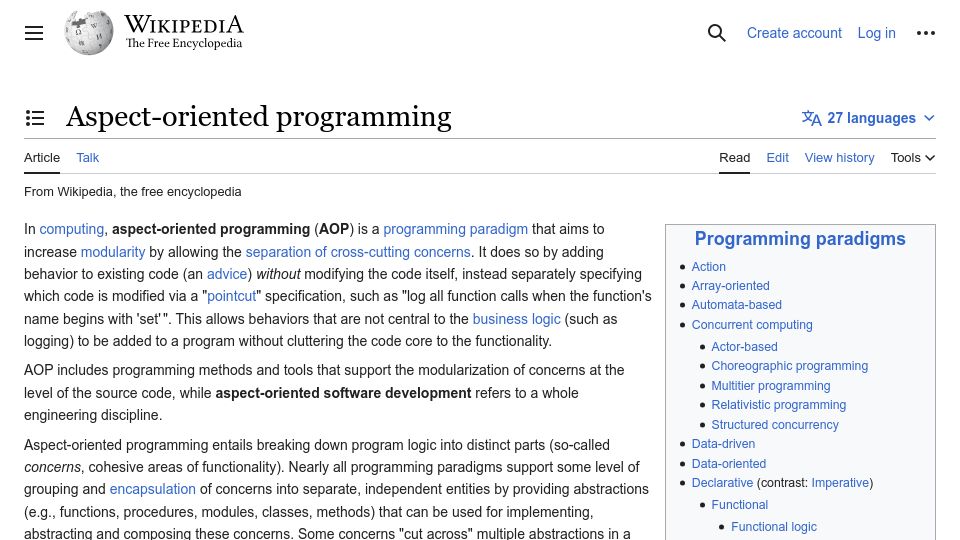Click the Declarative link
This screenshot has width=960, height=540.
pos(722,482)
